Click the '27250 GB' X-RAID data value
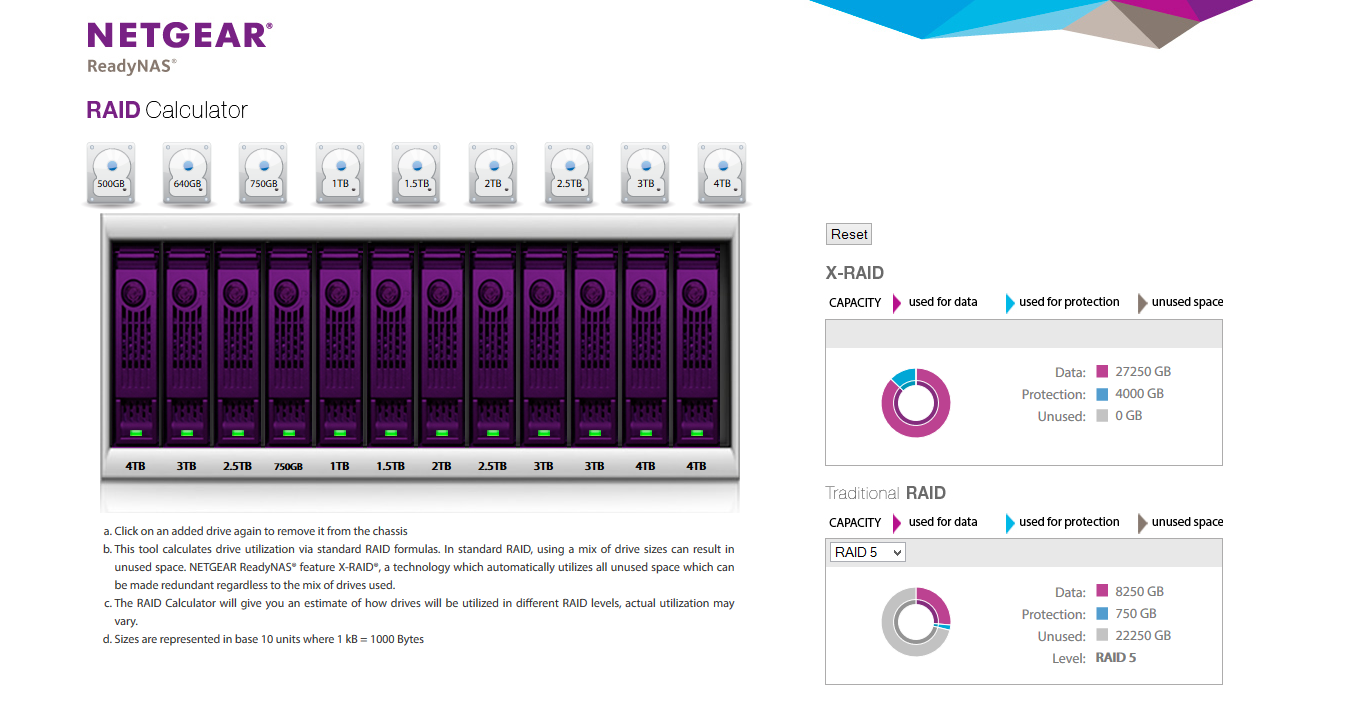Image resolution: width=1349 pixels, height=705 pixels. coord(1143,372)
